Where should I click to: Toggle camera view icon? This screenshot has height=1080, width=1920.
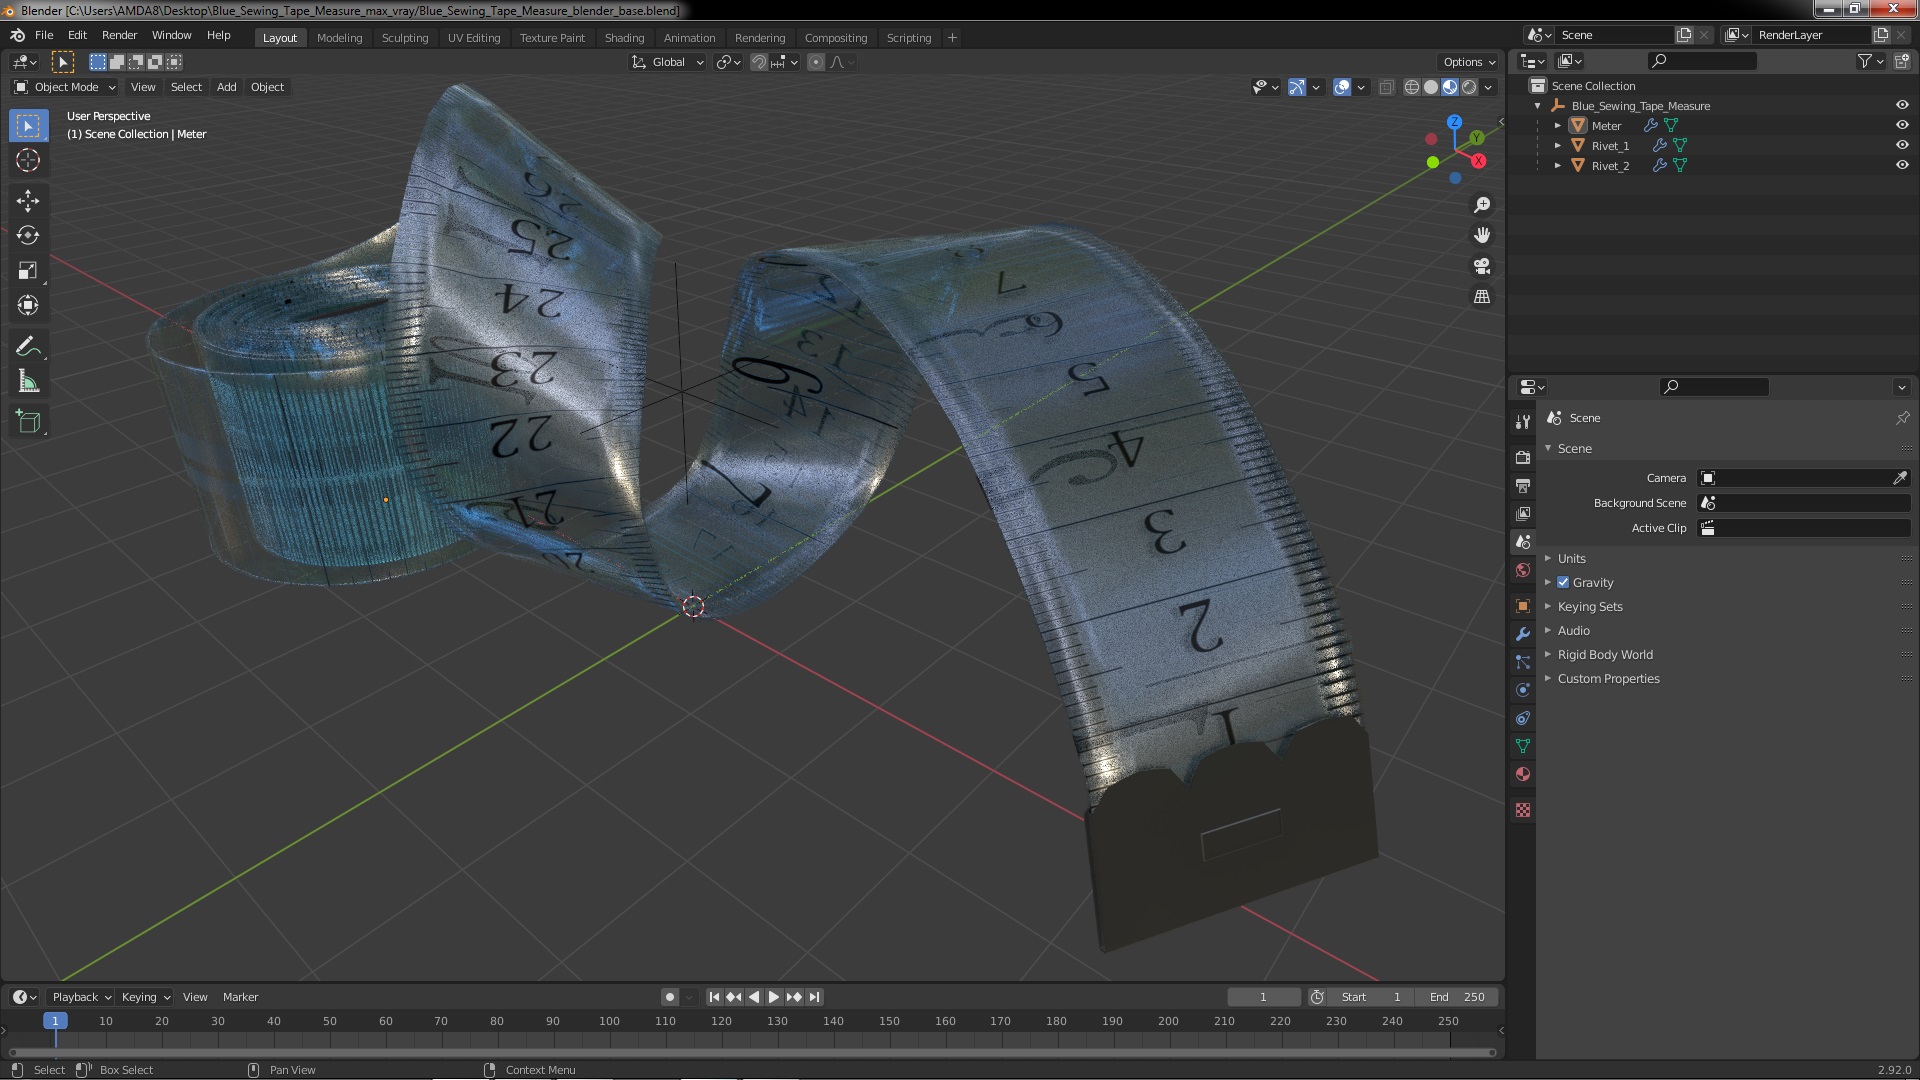click(1482, 266)
